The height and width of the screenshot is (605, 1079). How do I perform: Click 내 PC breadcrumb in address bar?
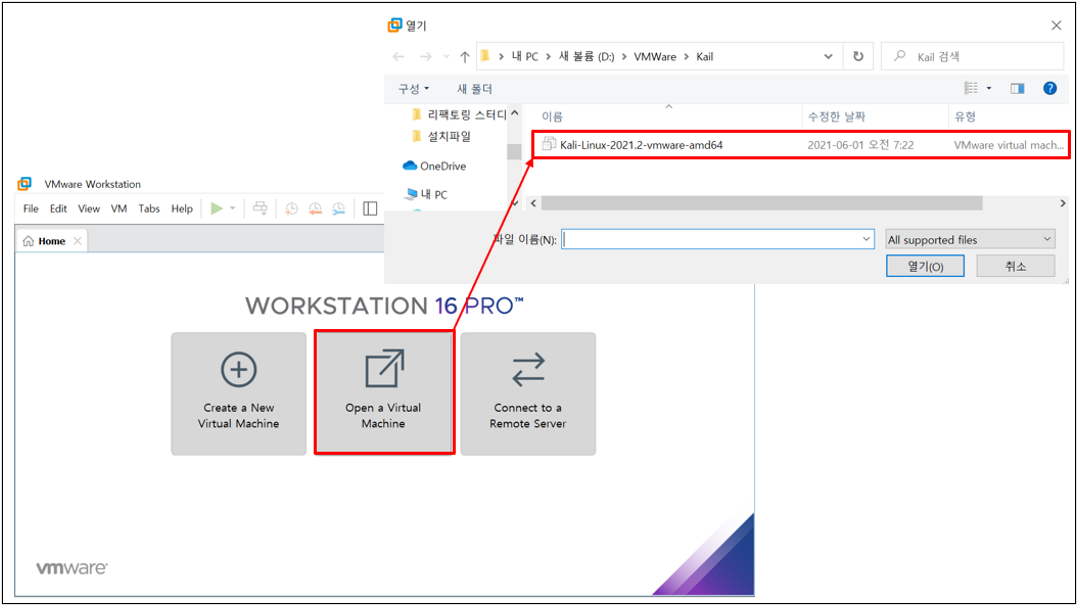click(x=525, y=56)
